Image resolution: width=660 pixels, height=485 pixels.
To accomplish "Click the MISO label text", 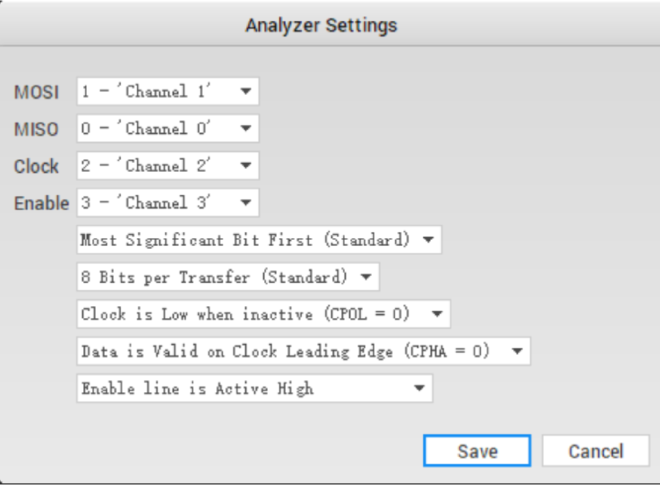I will point(36,130).
